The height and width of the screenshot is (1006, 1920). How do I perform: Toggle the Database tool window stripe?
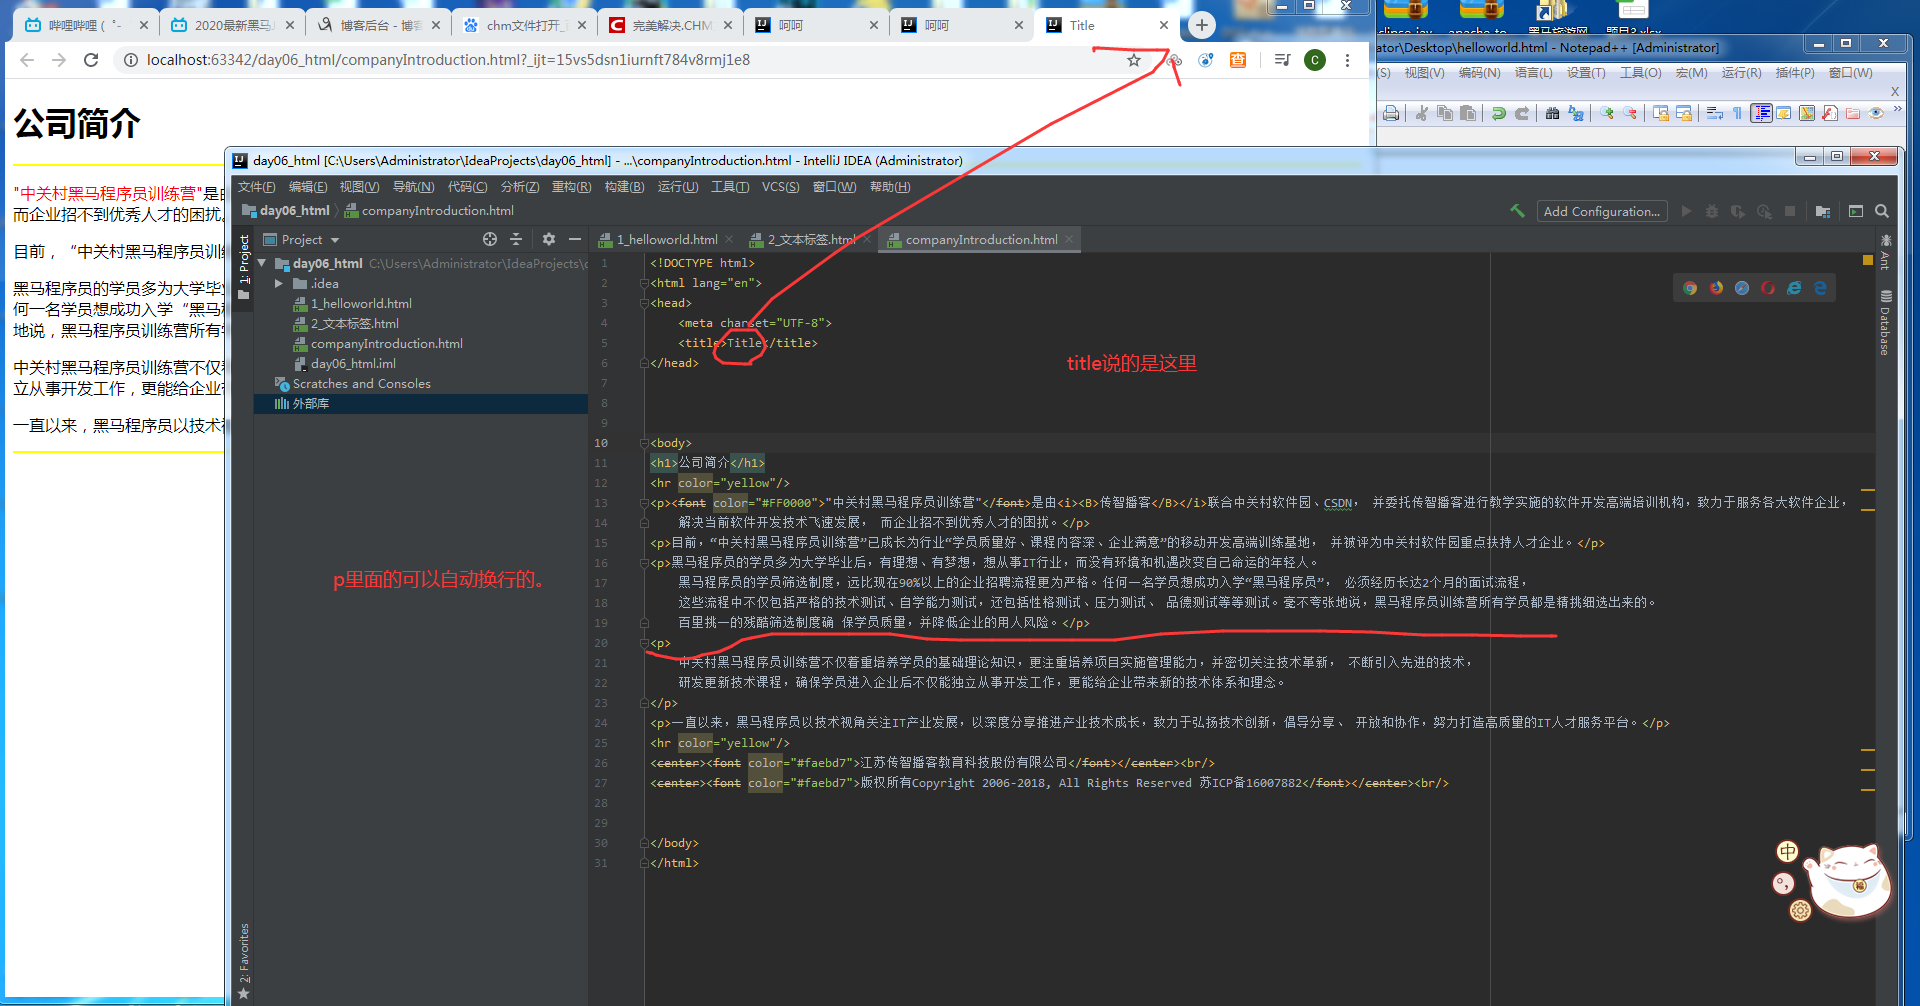point(1886,322)
